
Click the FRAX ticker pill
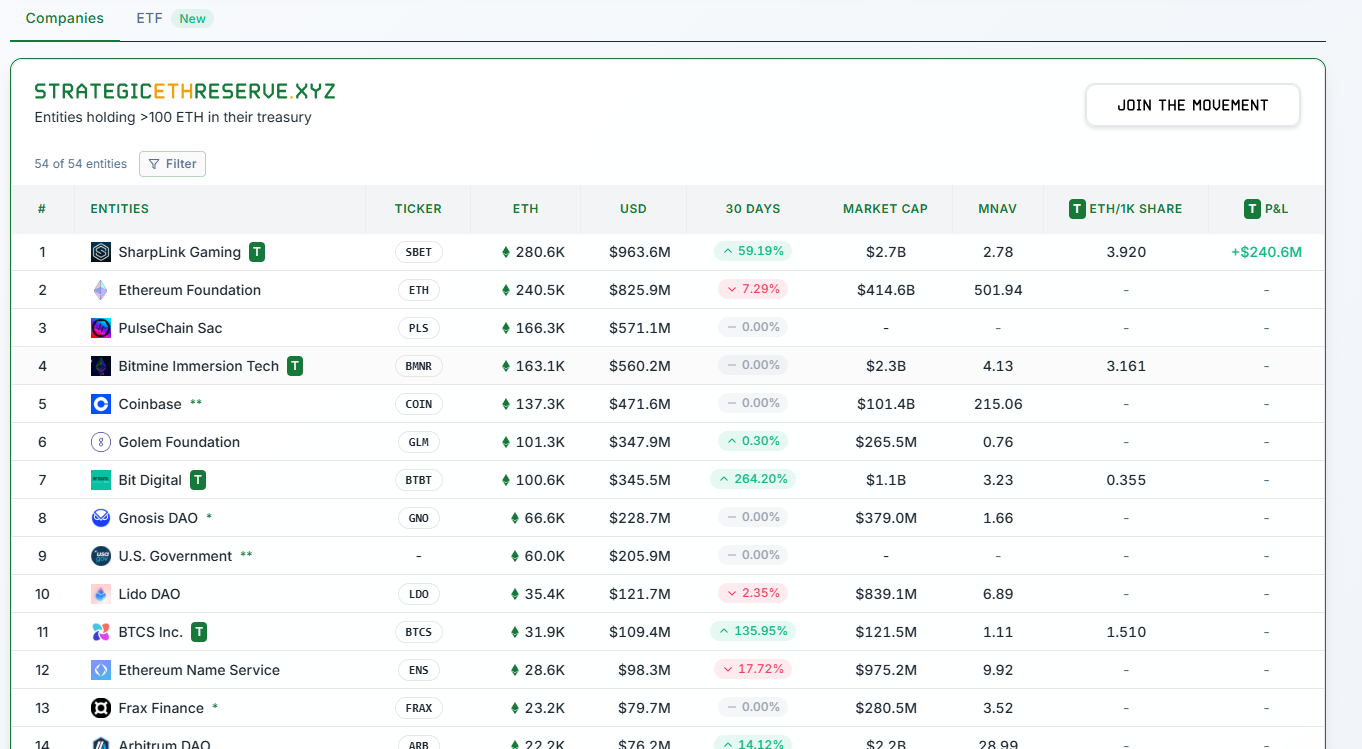tap(419, 708)
